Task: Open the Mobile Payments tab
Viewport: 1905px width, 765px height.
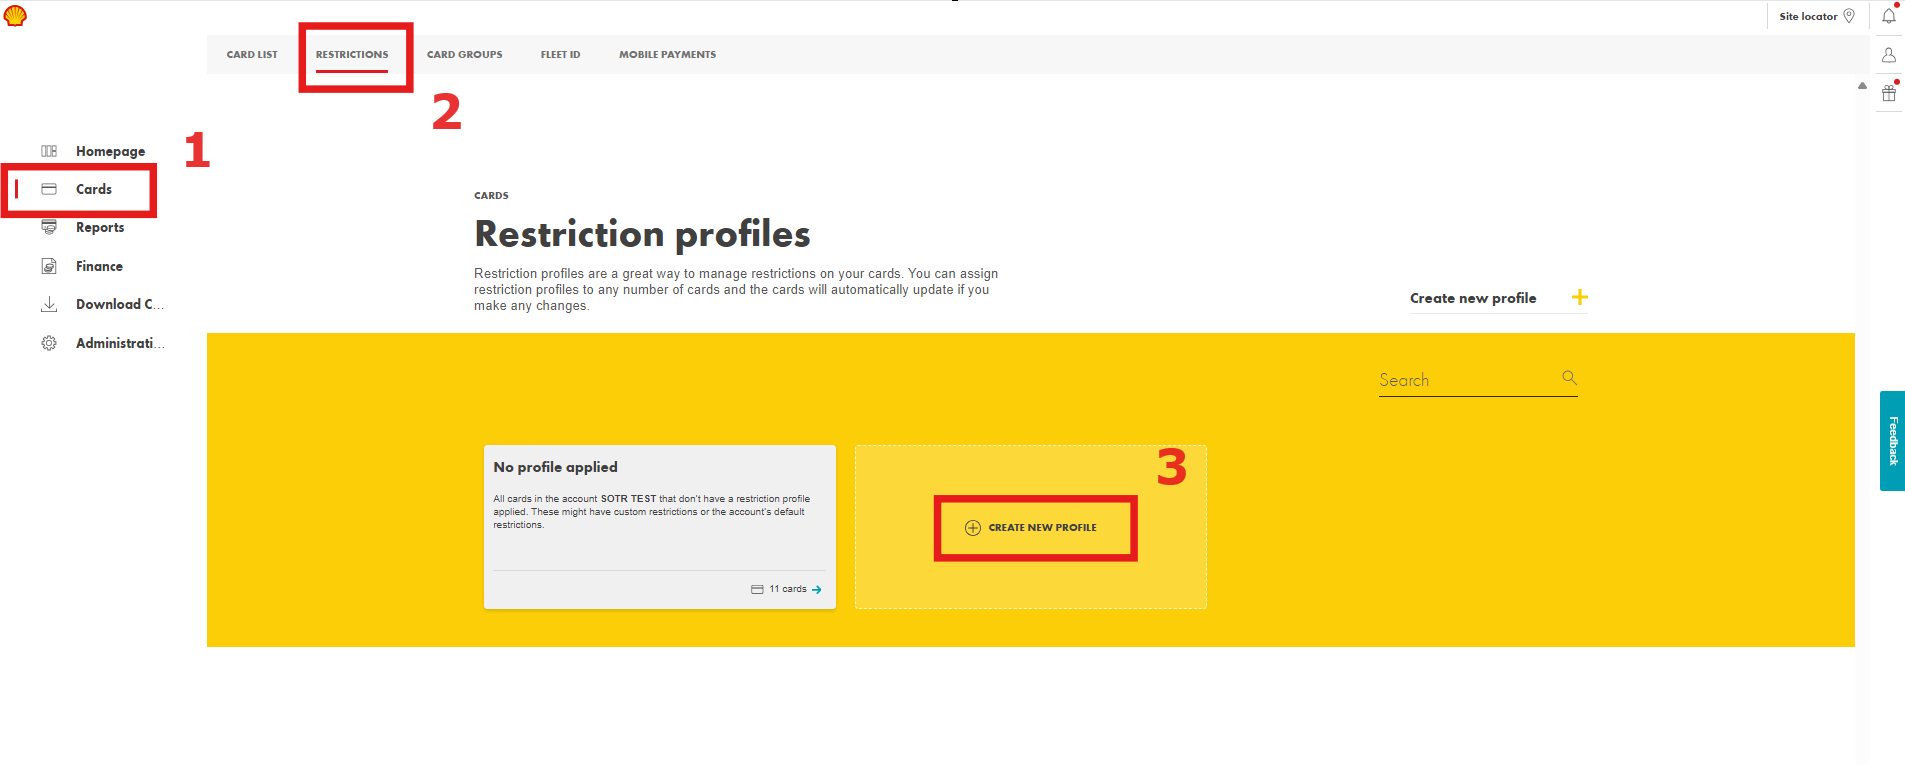Action: tap(667, 55)
